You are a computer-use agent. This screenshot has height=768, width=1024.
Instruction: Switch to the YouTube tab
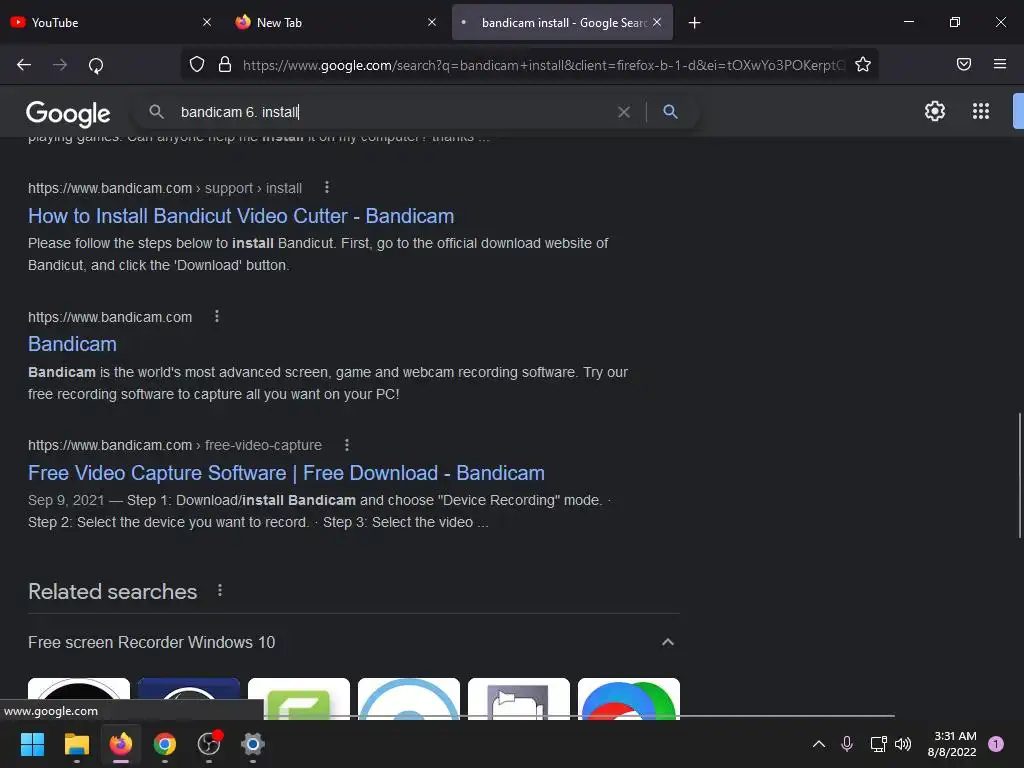coord(110,22)
